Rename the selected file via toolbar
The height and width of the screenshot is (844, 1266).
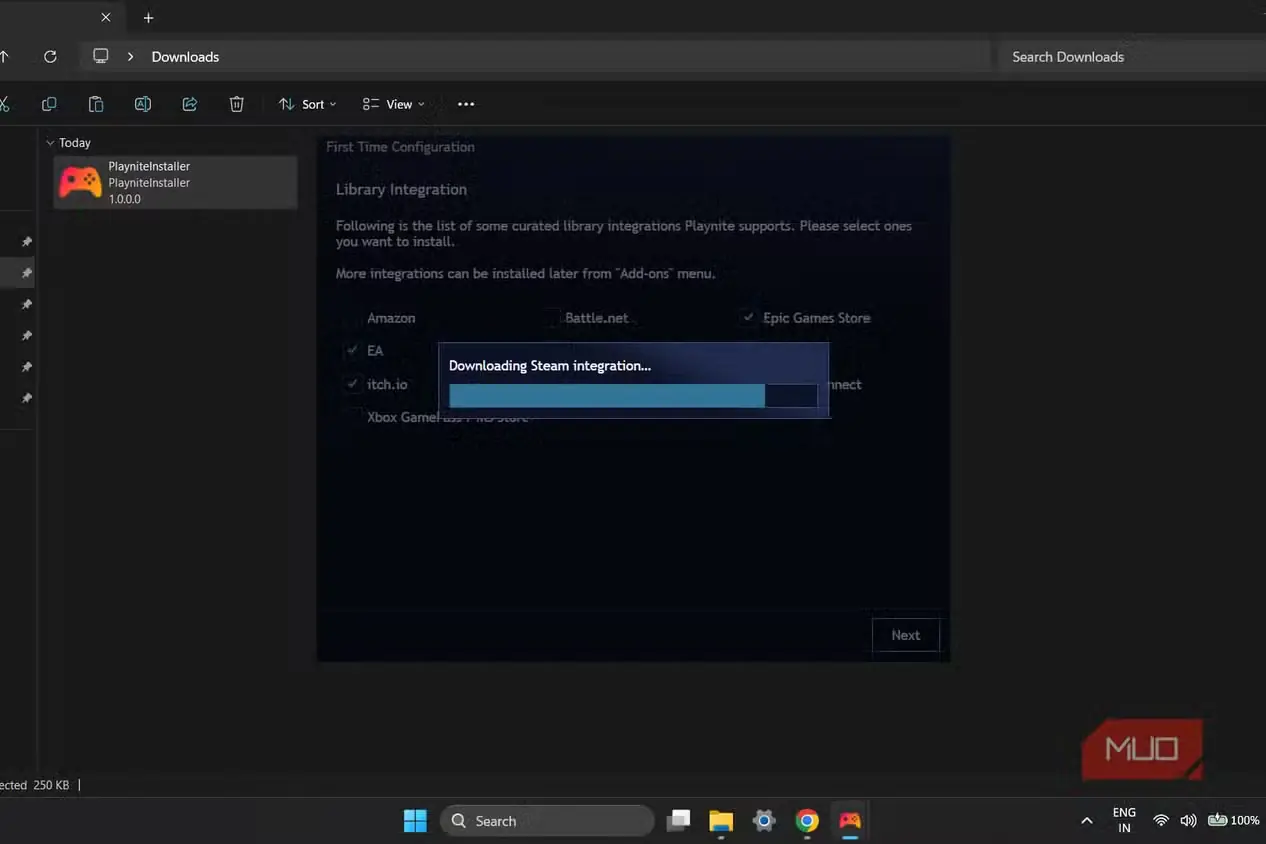[x=143, y=104]
